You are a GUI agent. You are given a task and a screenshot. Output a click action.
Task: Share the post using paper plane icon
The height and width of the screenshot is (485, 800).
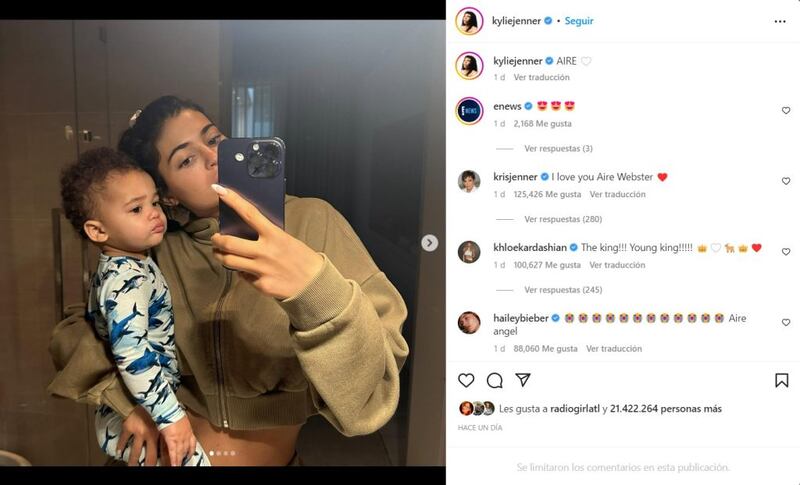click(523, 380)
